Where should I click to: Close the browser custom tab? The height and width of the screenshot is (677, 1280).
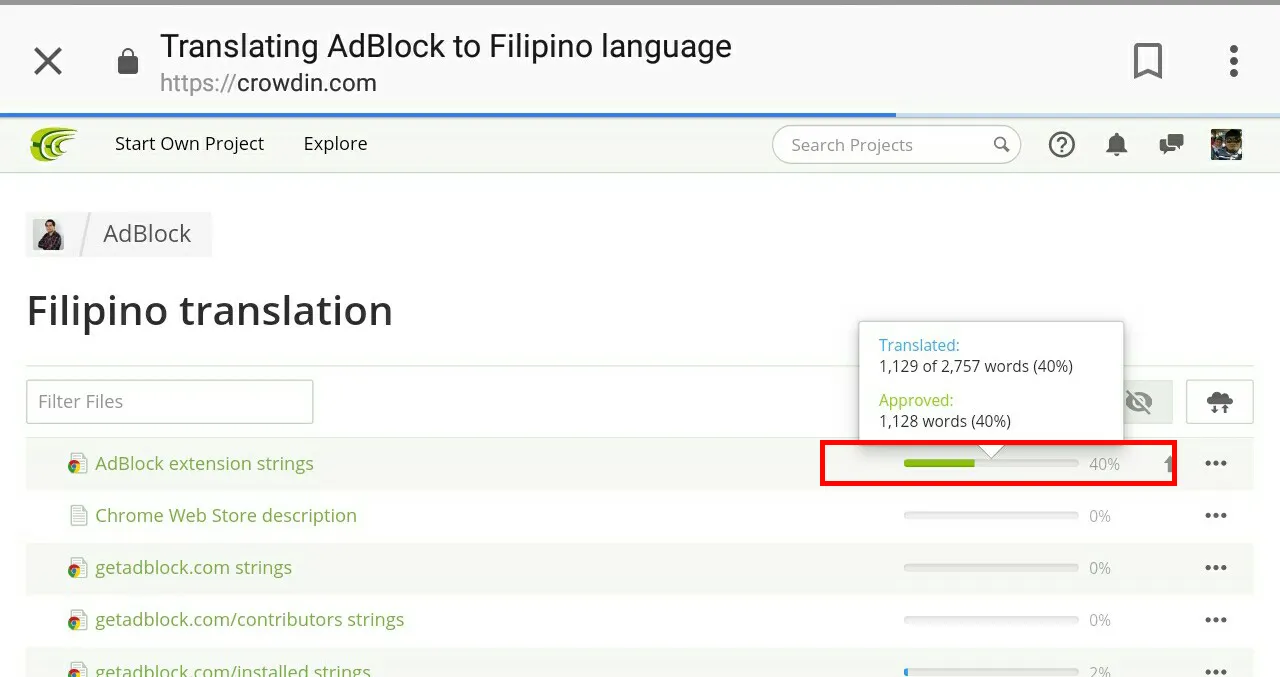(x=48, y=61)
